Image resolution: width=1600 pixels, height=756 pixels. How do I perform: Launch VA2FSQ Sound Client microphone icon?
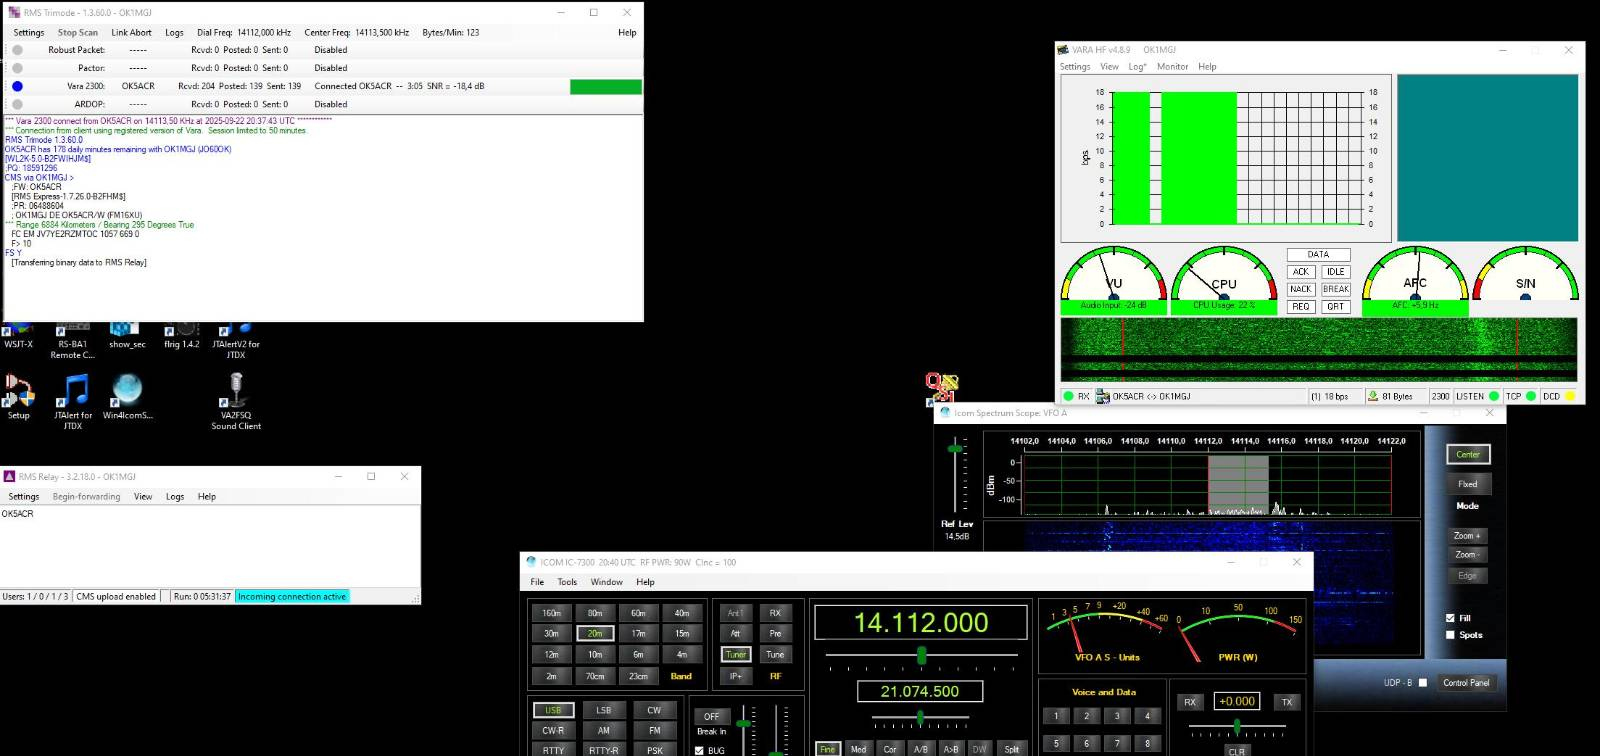[x=236, y=390]
